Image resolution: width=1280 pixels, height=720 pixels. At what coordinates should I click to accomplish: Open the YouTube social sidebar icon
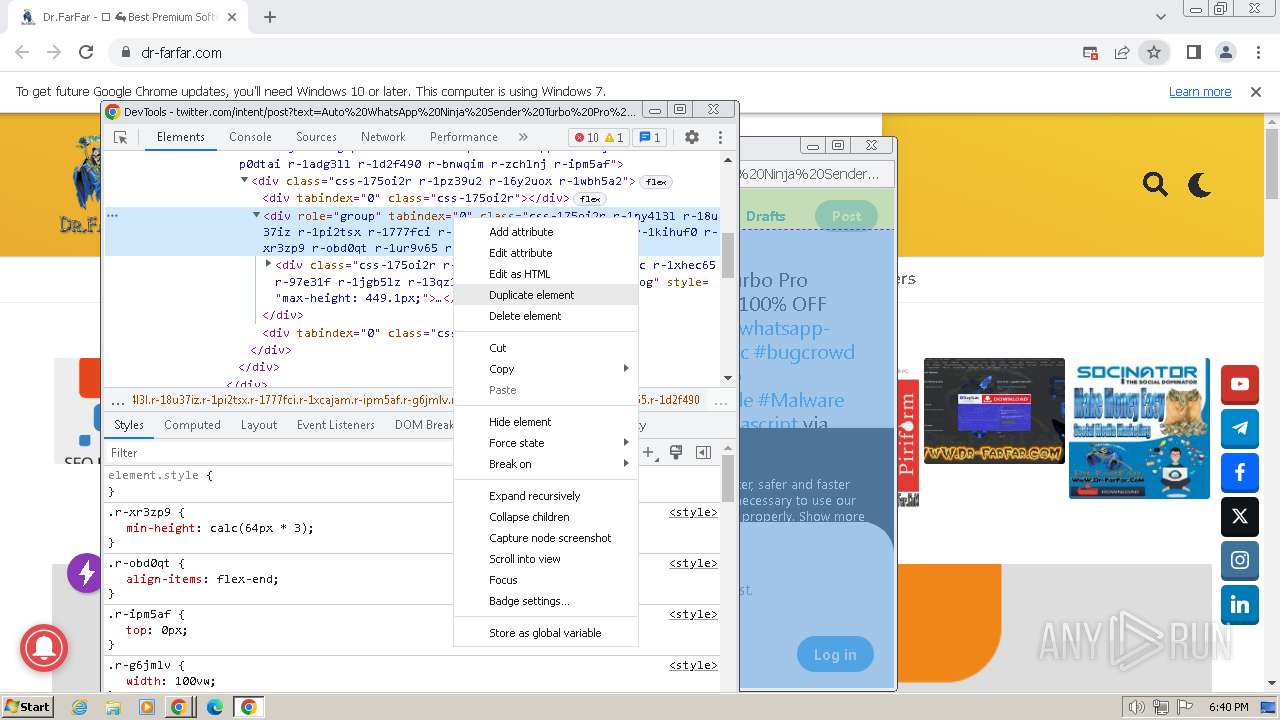click(1240, 384)
